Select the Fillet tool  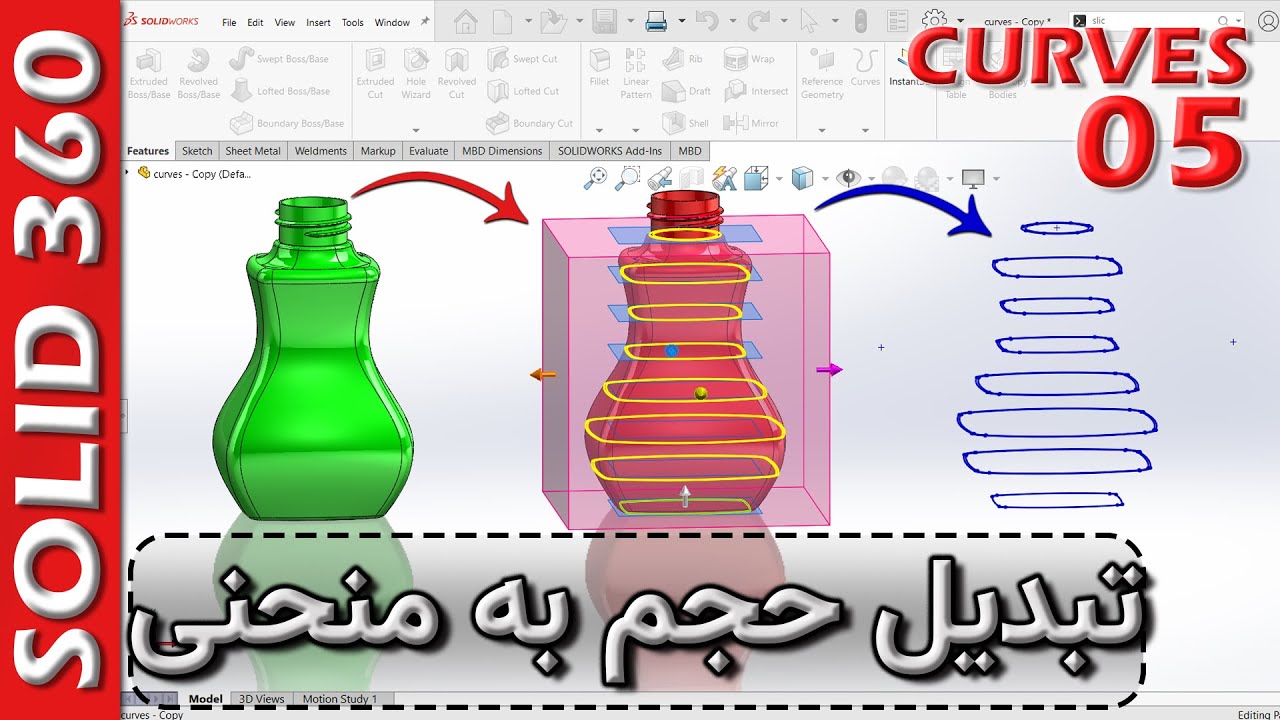tap(599, 67)
